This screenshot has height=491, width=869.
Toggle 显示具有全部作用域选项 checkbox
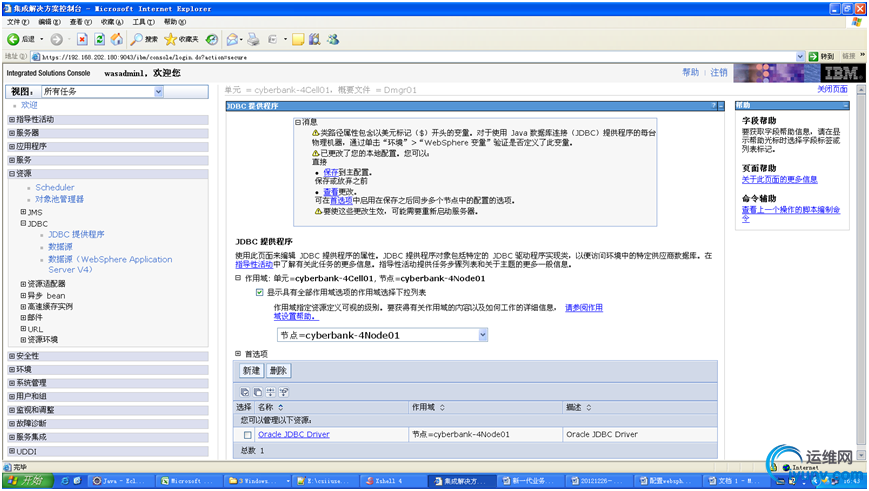tap(259, 293)
